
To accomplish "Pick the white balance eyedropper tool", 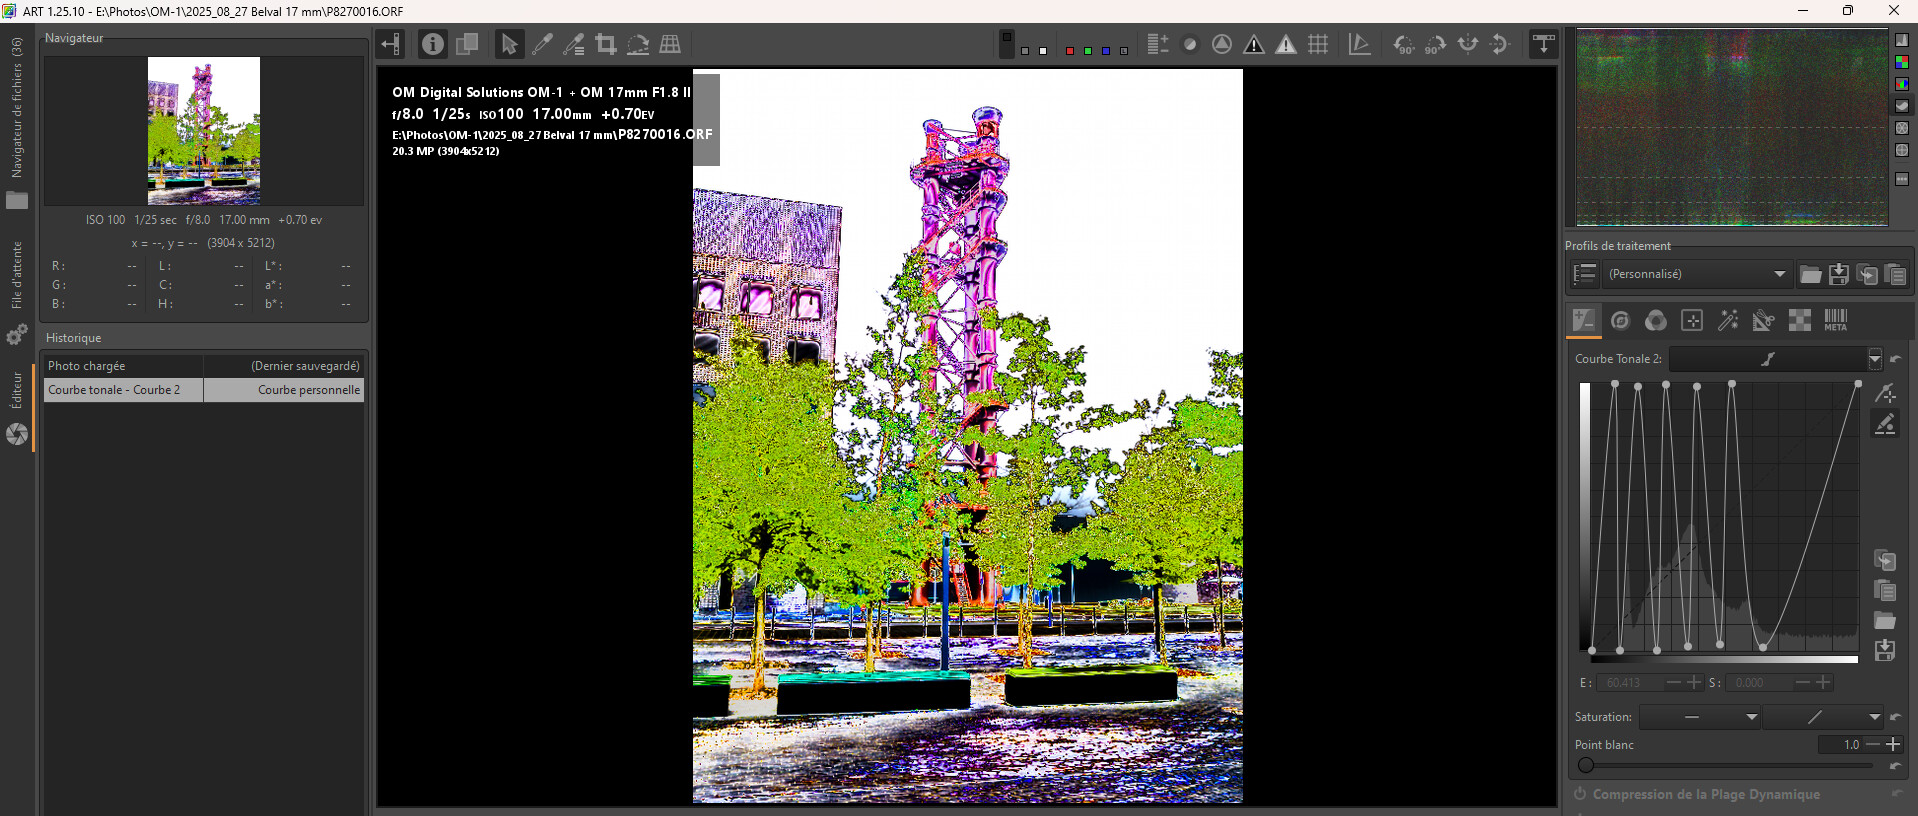I will click(x=542, y=44).
